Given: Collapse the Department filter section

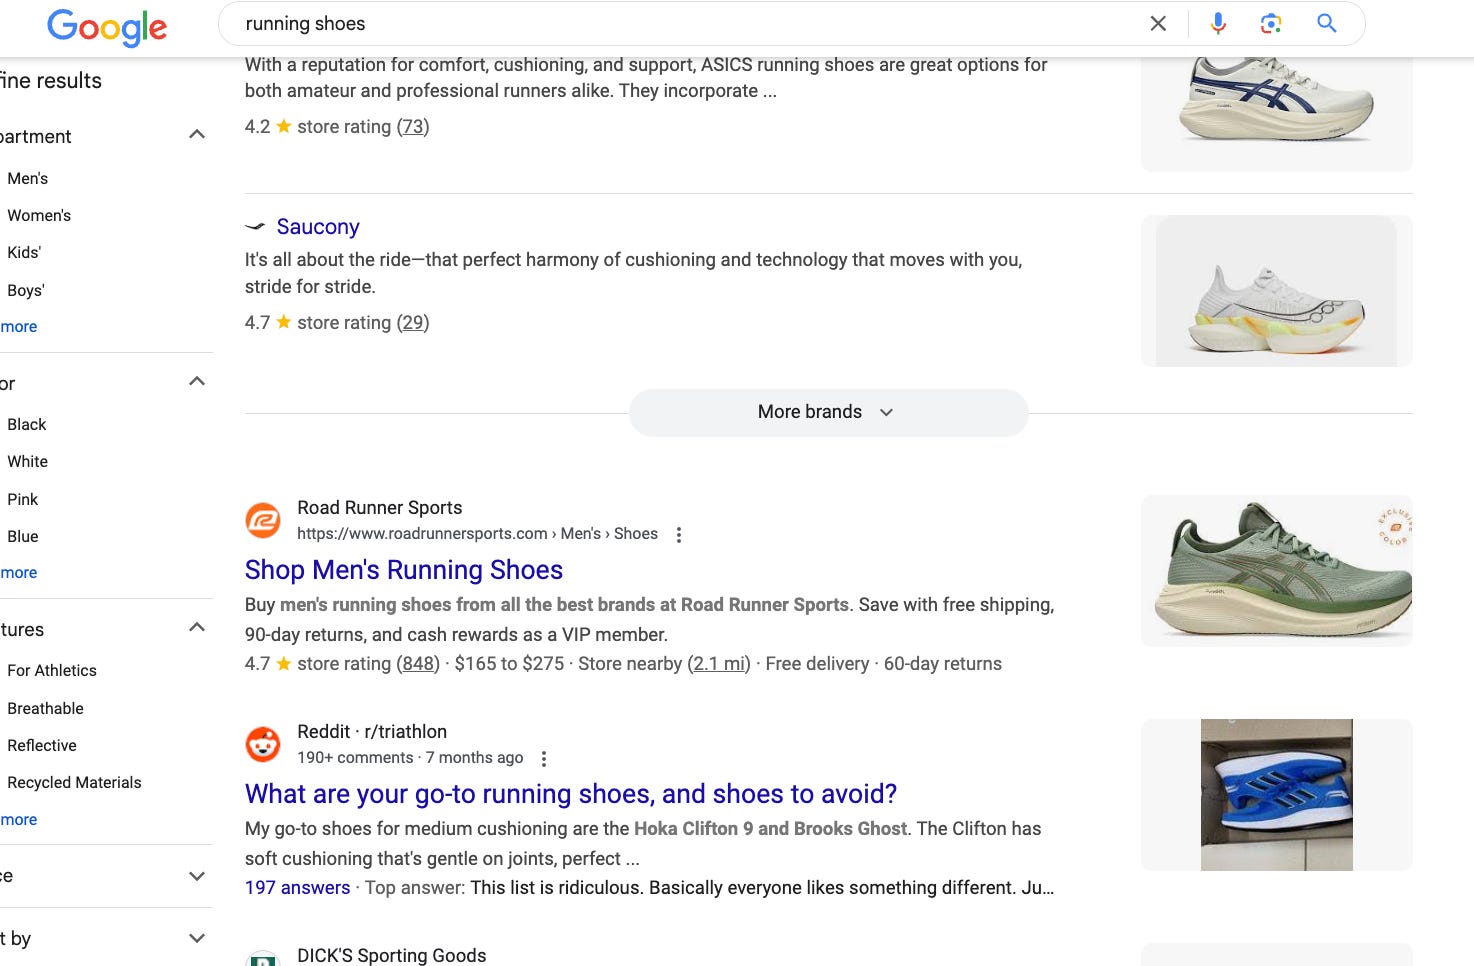Looking at the screenshot, I should [197, 134].
